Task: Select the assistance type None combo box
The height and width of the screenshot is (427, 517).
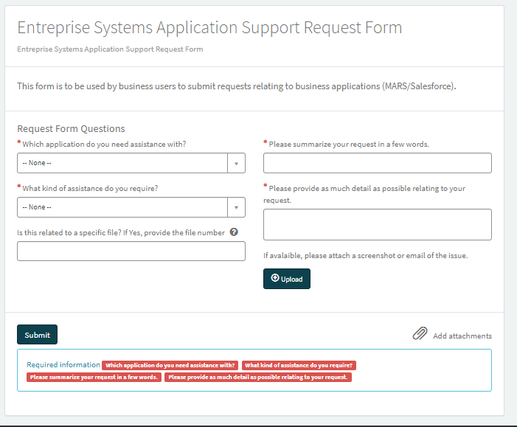Action: click(131, 207)
